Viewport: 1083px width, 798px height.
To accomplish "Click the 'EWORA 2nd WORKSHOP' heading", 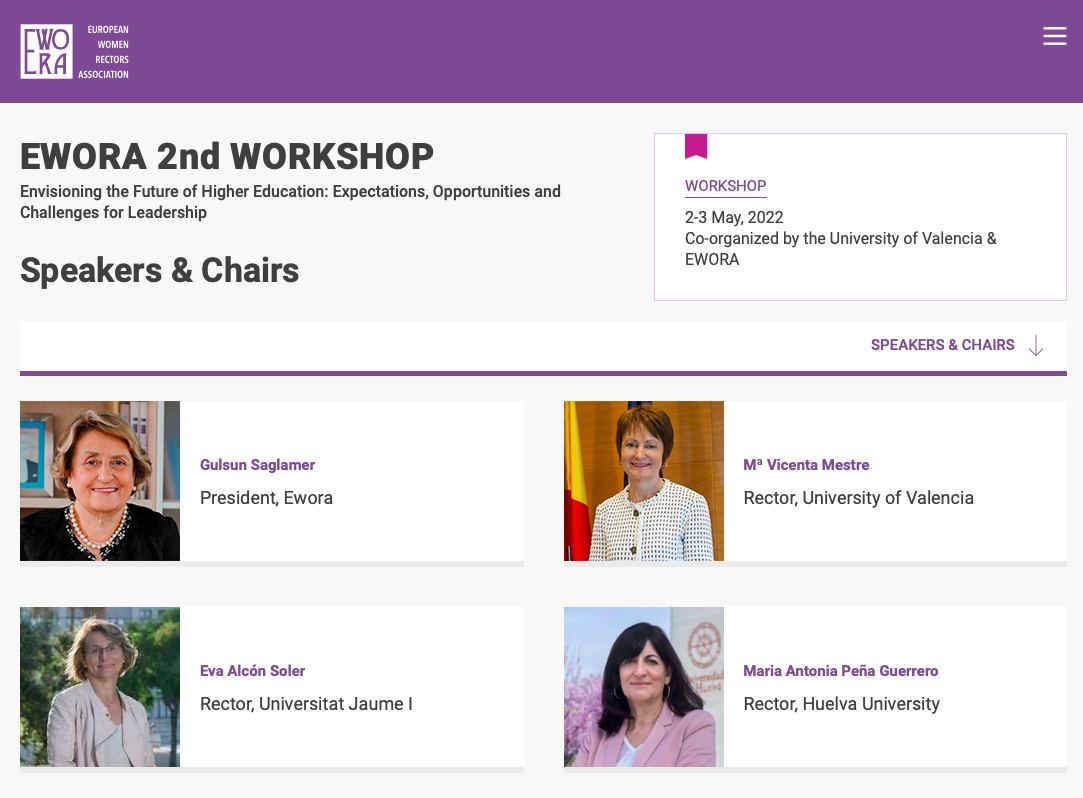I will coord(227,156).
